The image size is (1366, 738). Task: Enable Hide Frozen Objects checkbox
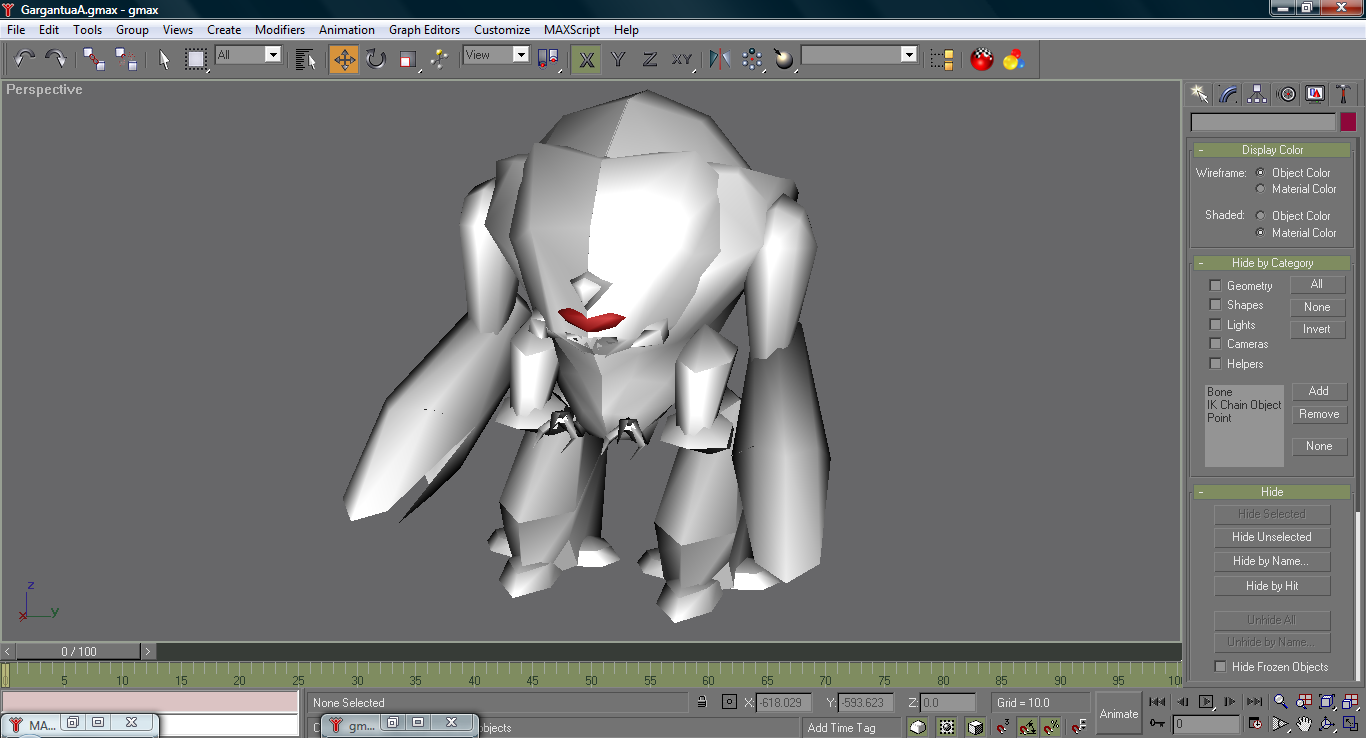[1220, 667]
